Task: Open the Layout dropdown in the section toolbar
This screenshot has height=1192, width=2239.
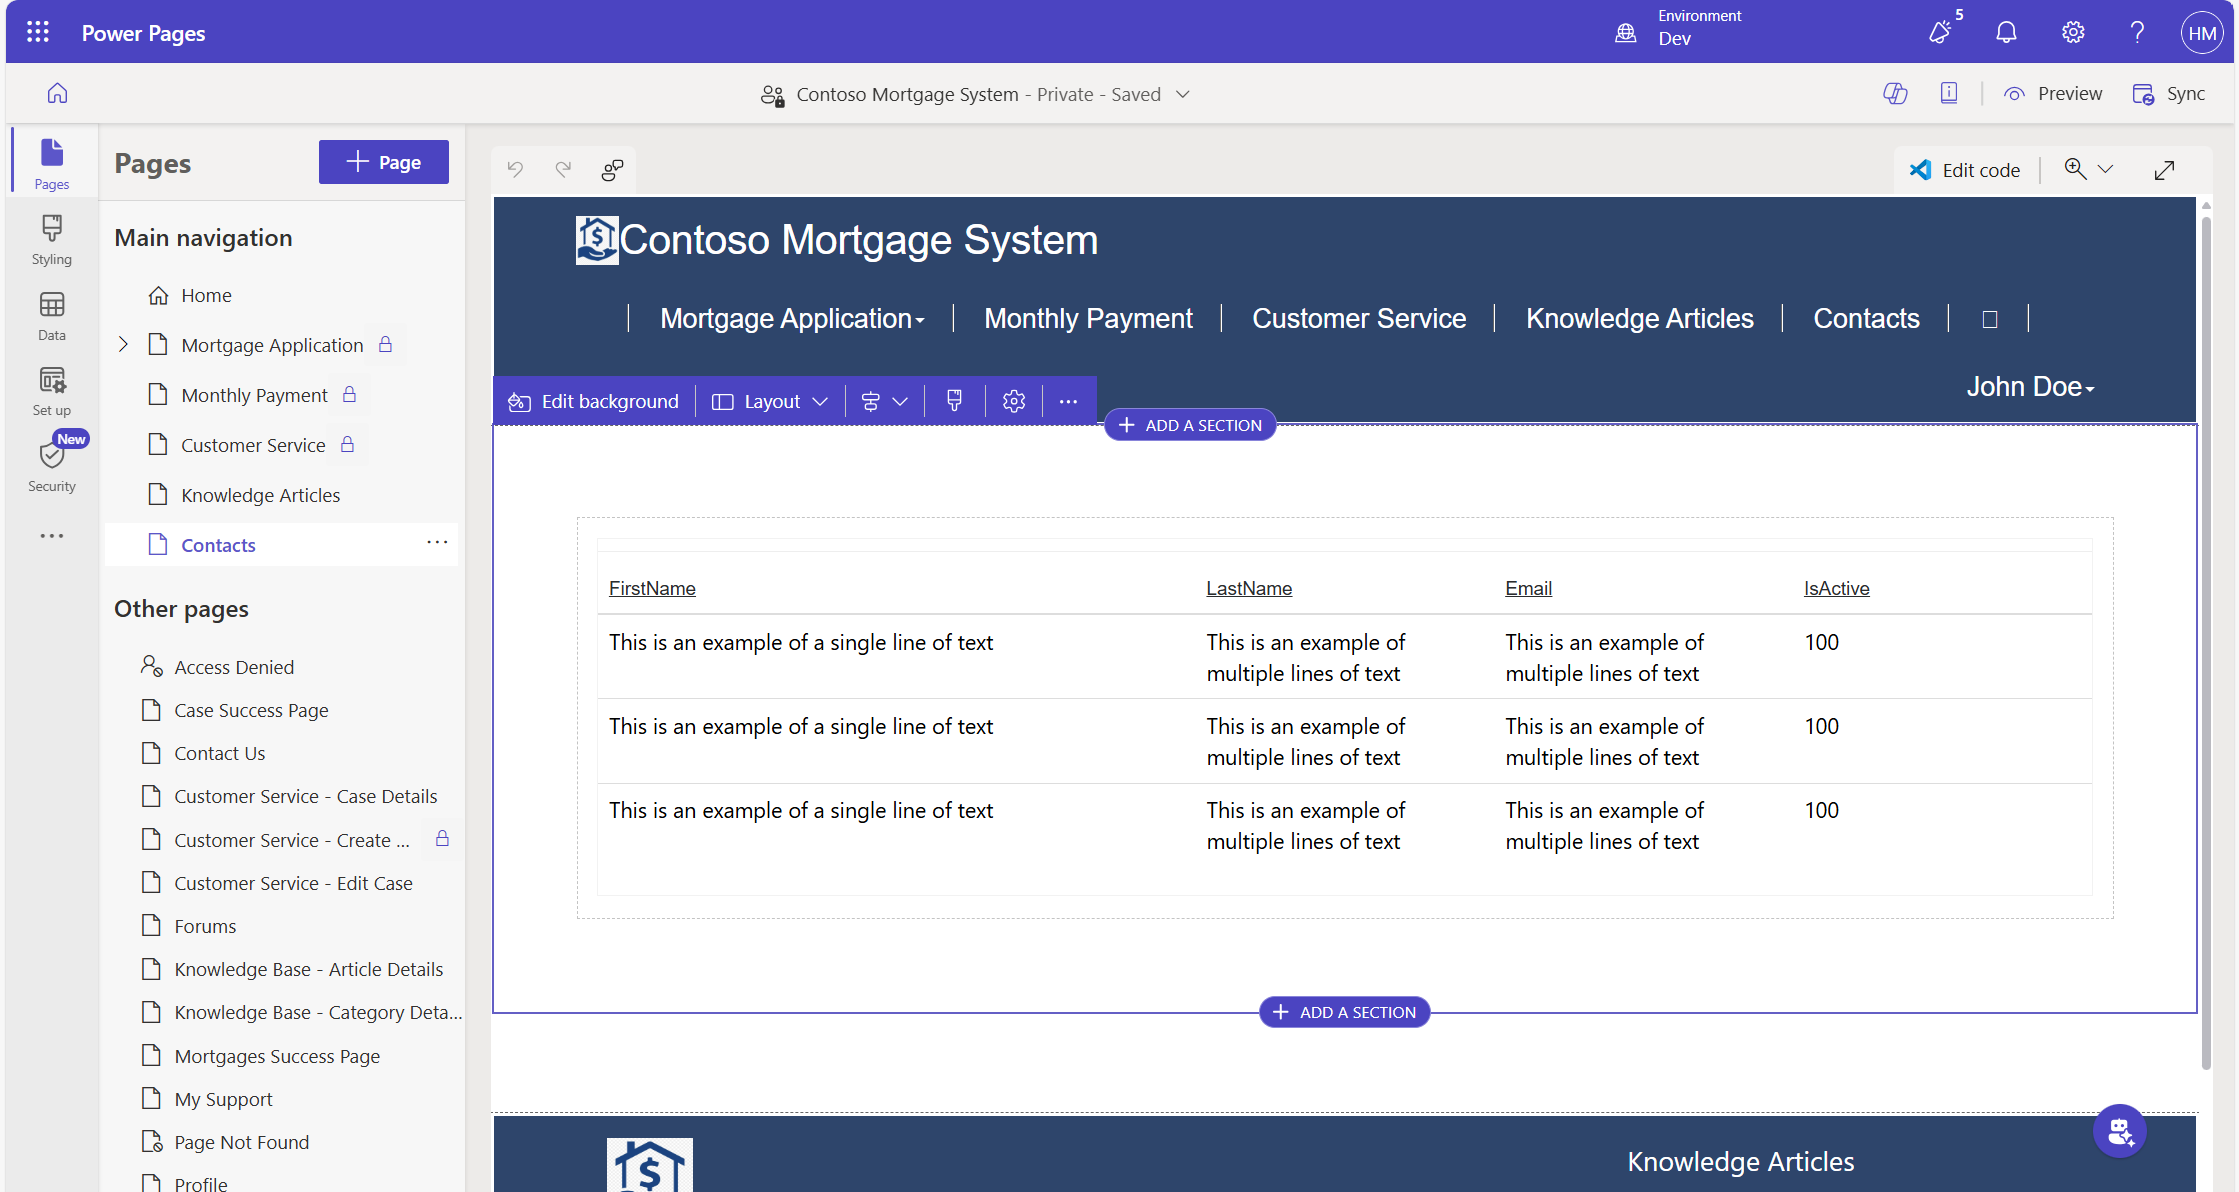Action: pyautogui.click(x=770, y=401)
